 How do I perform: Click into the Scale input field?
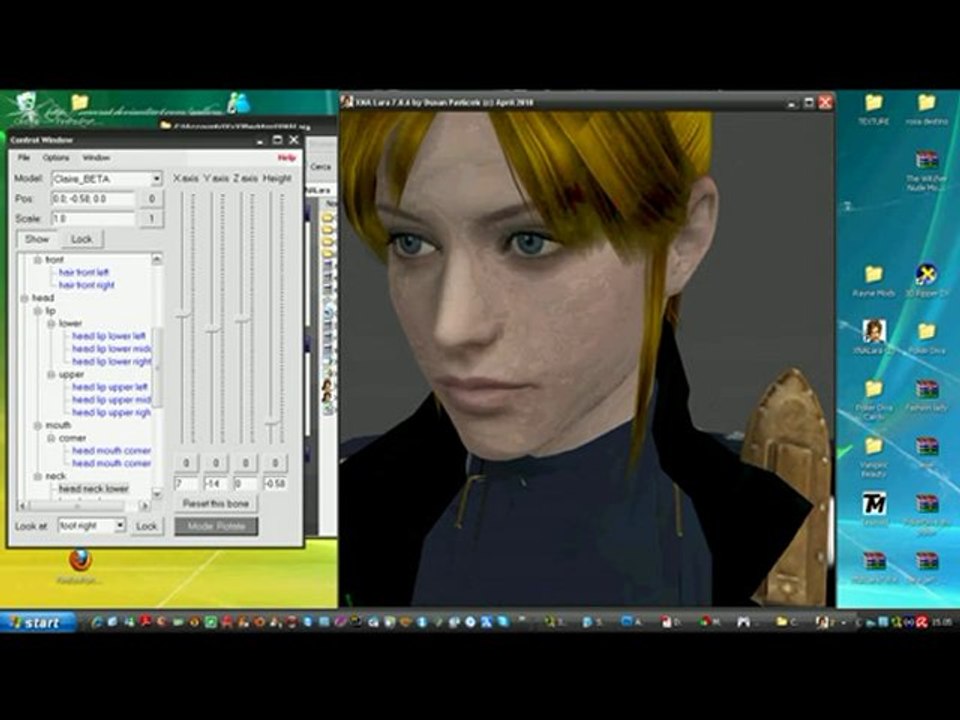[93, 219]
